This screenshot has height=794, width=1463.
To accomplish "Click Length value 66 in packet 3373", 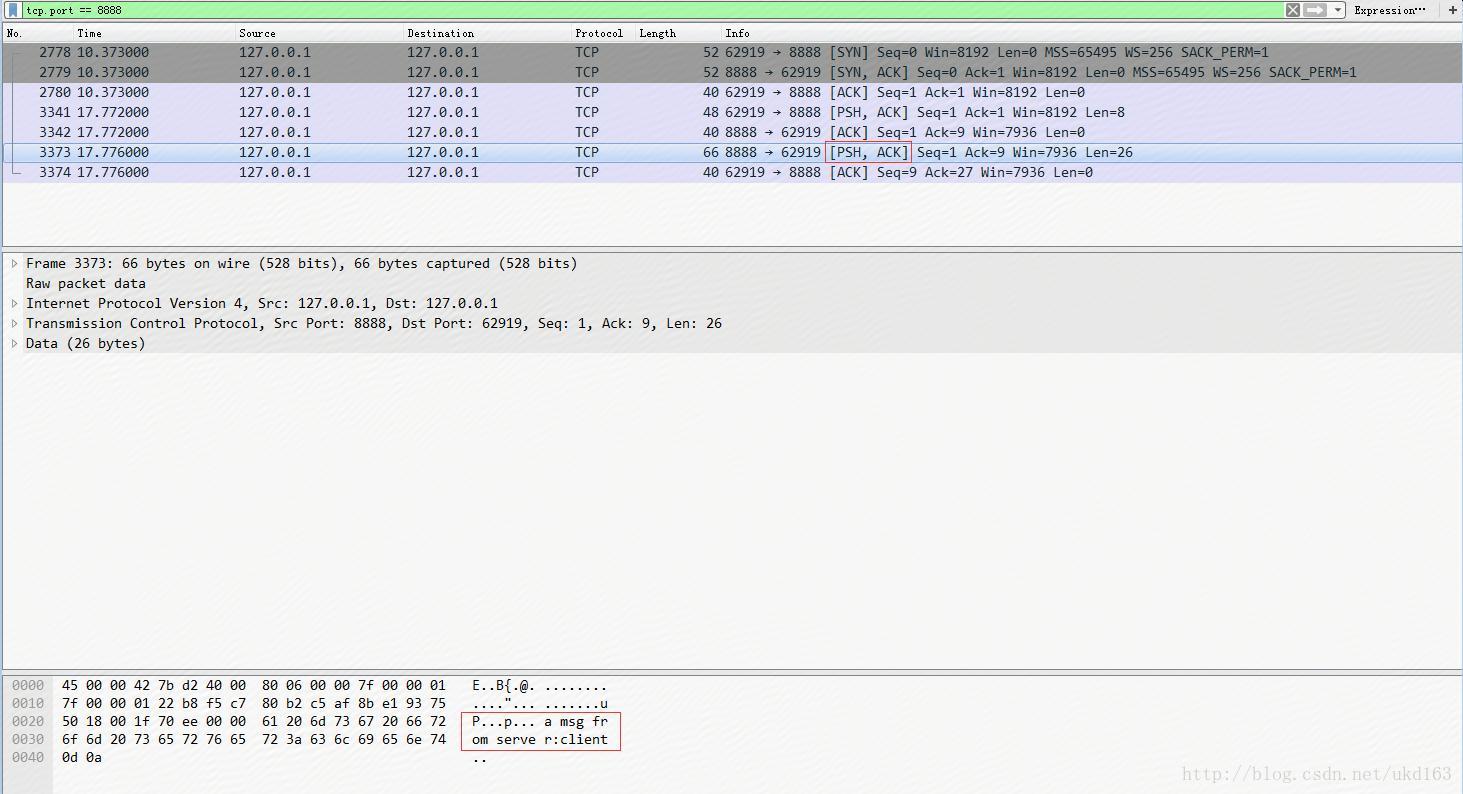I will pyautogui.click(x=711, y=152).
